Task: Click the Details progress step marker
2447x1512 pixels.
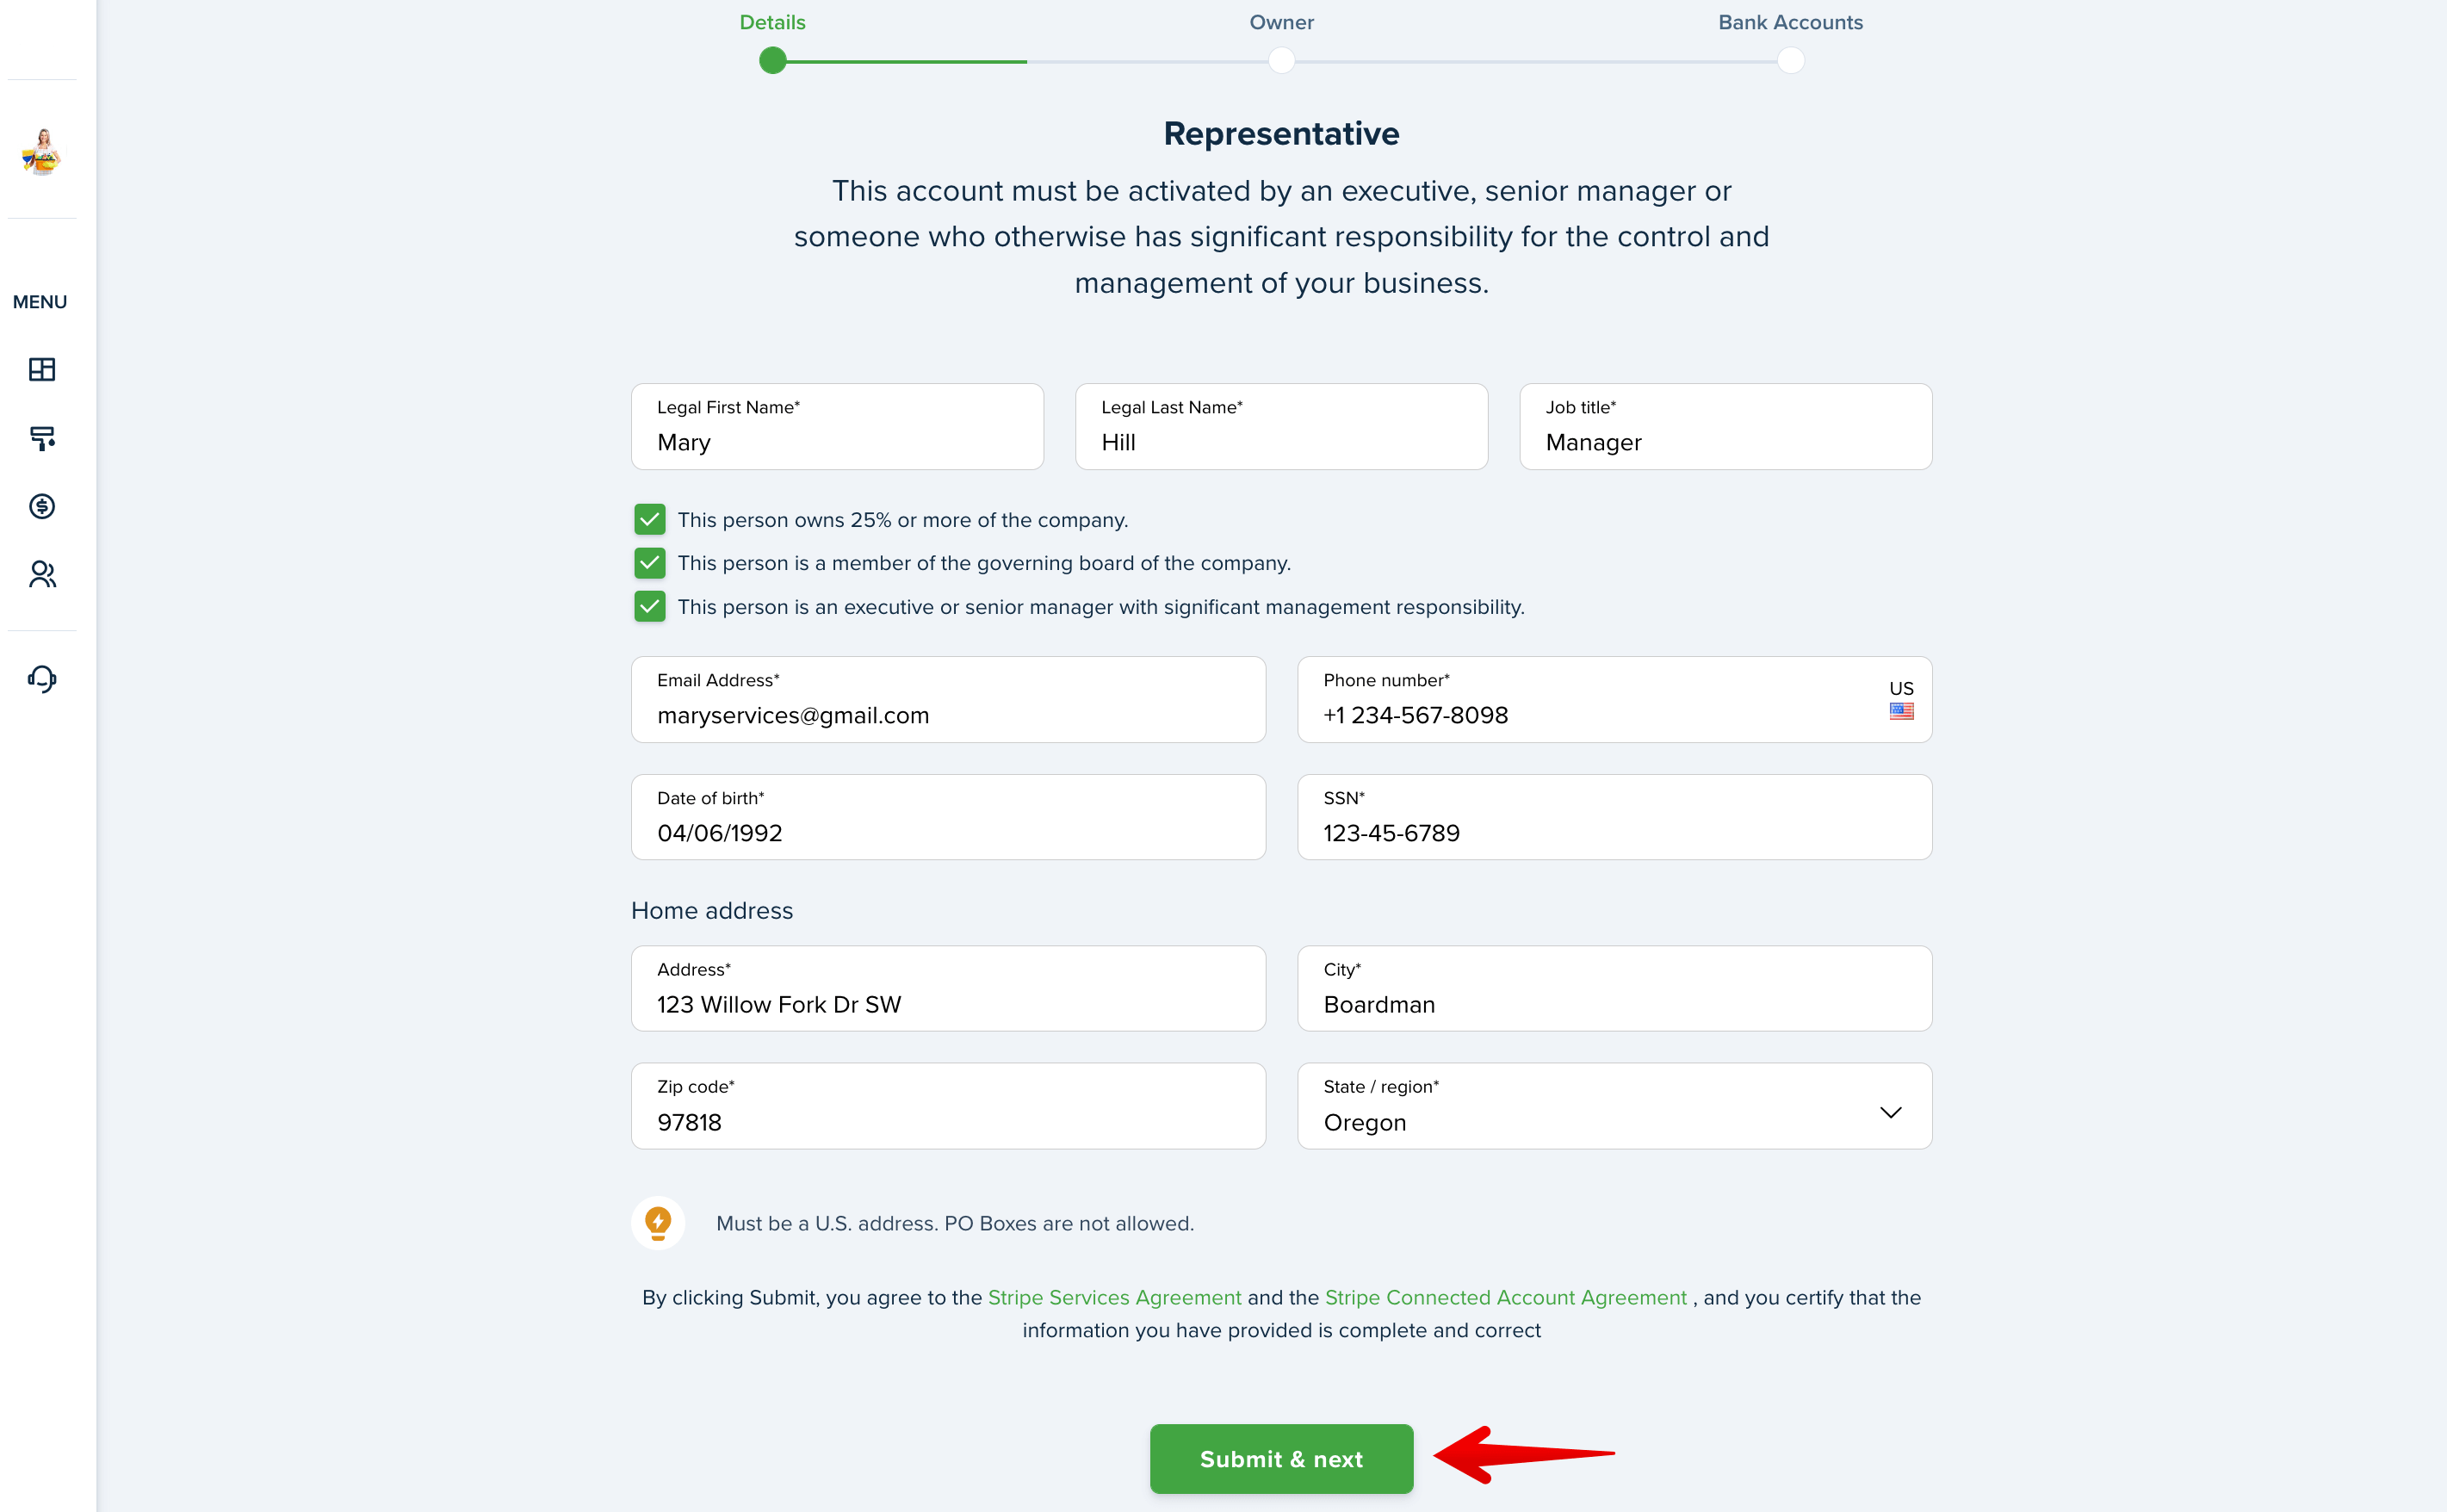Action: pos(772,61)
